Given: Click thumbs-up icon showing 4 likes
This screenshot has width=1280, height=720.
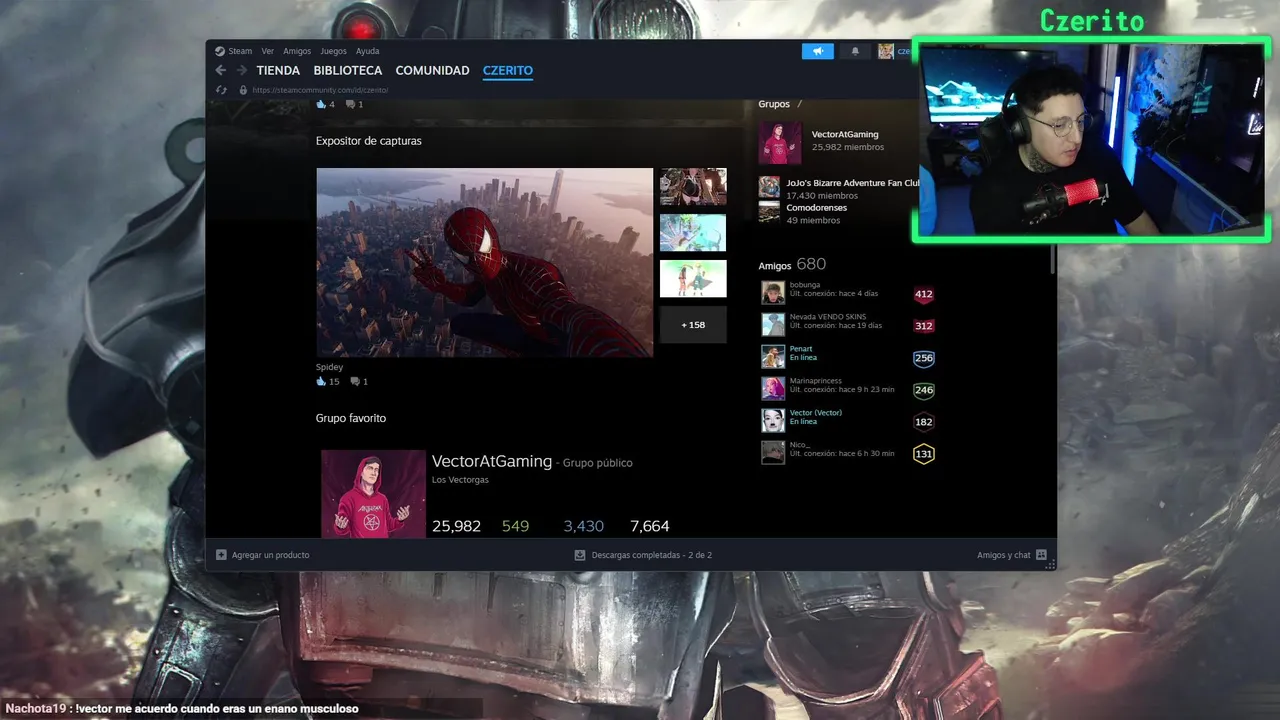Looking at the screenshot, I should (321, 104).
